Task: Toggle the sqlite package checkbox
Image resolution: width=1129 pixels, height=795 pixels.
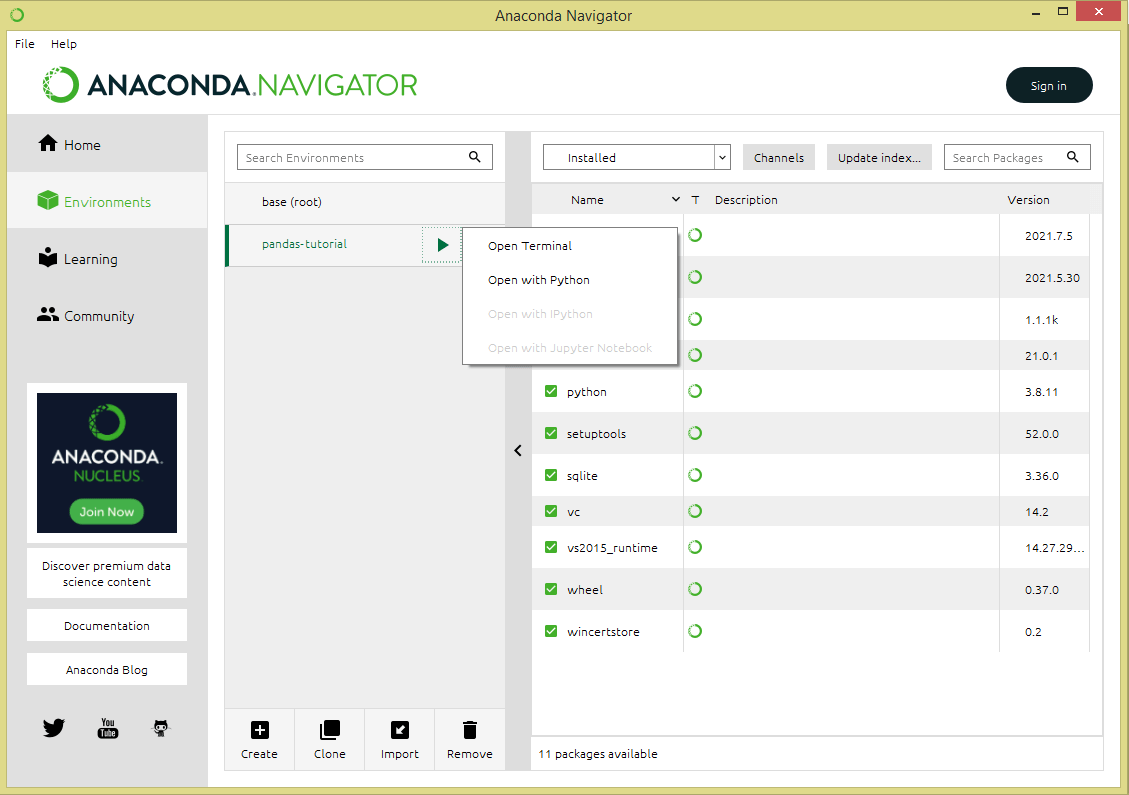Action: point(551,475)
